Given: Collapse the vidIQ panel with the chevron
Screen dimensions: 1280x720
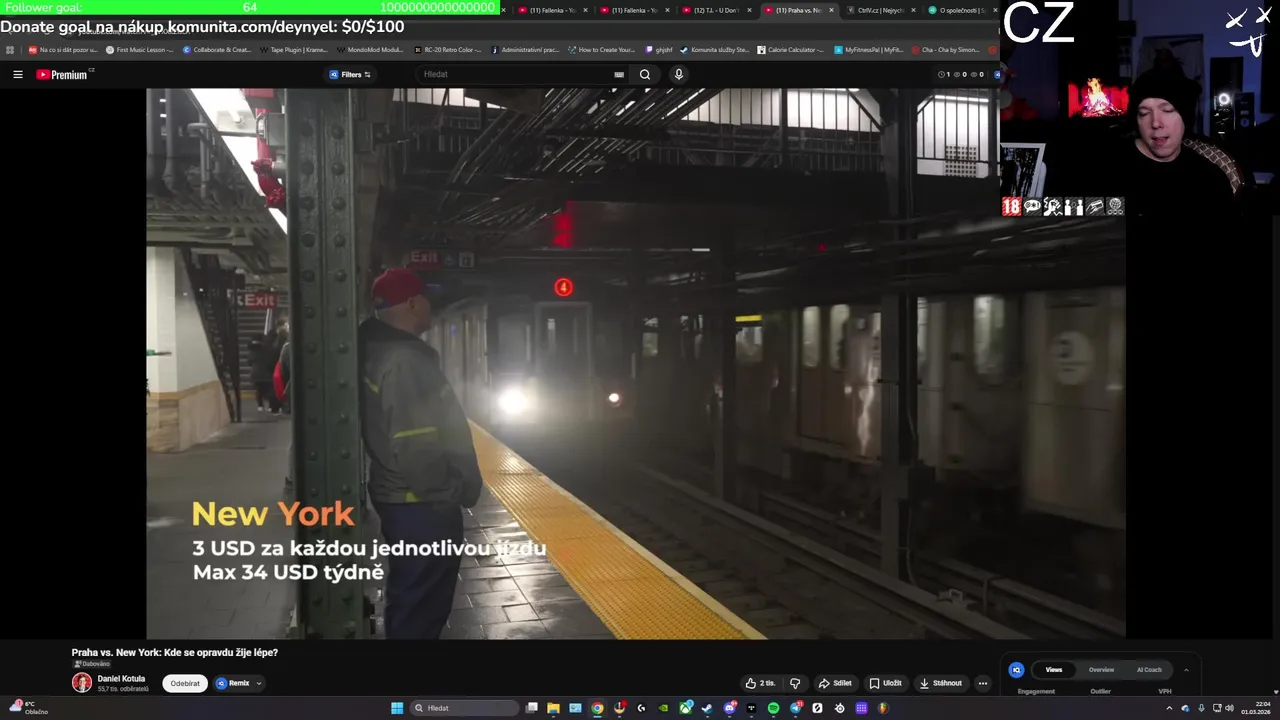Looking at the screenshot, I should (1186, 670).
